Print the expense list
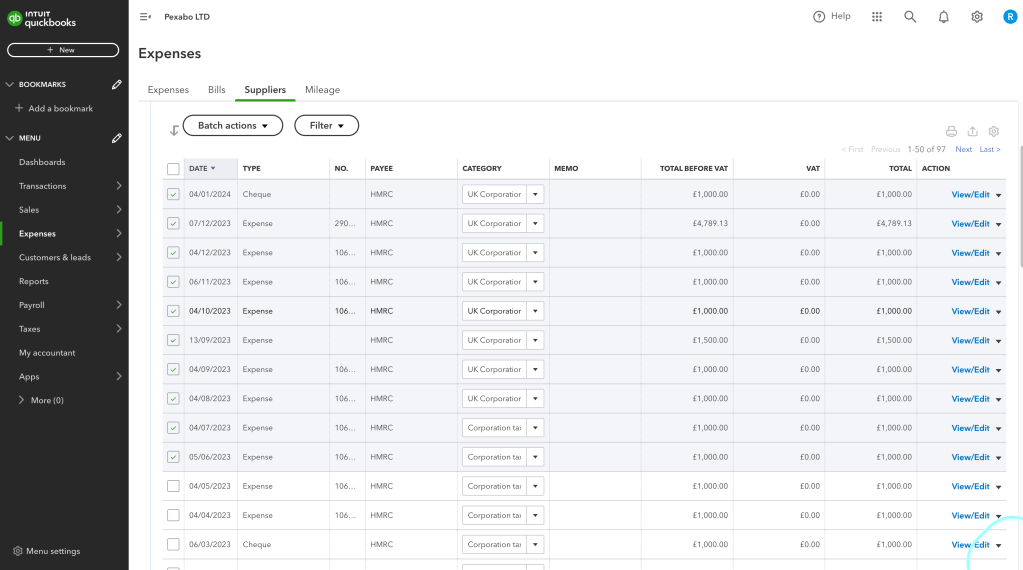The width and height of the screenshot is (1023, 570). click(951, 132)
